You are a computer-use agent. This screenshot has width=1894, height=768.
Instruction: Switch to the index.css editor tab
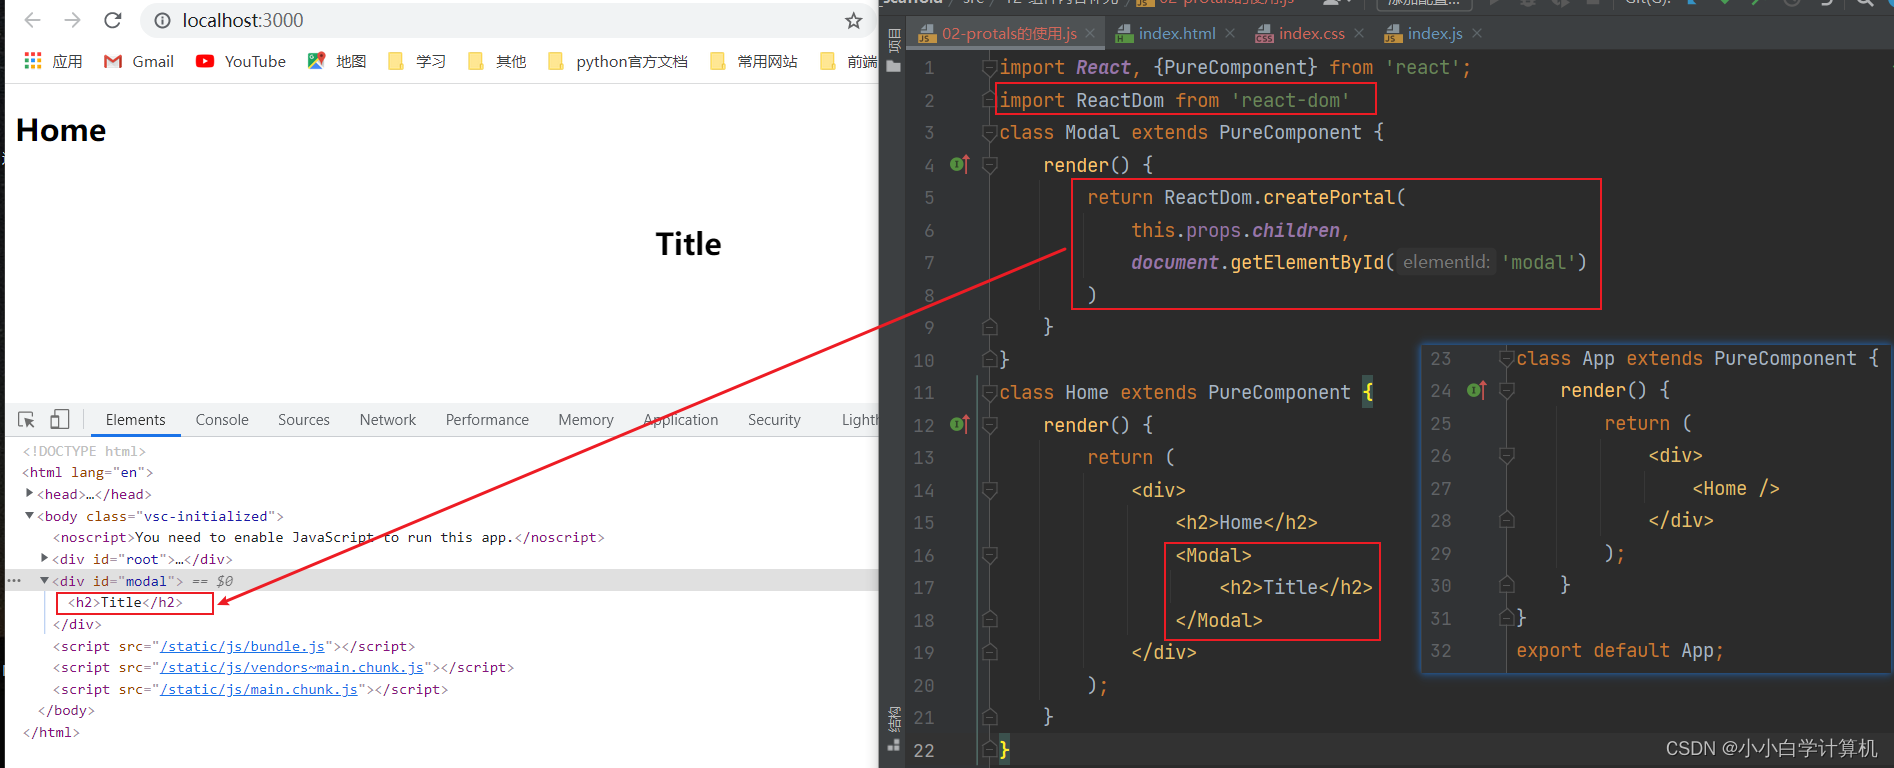point(1311,33)
